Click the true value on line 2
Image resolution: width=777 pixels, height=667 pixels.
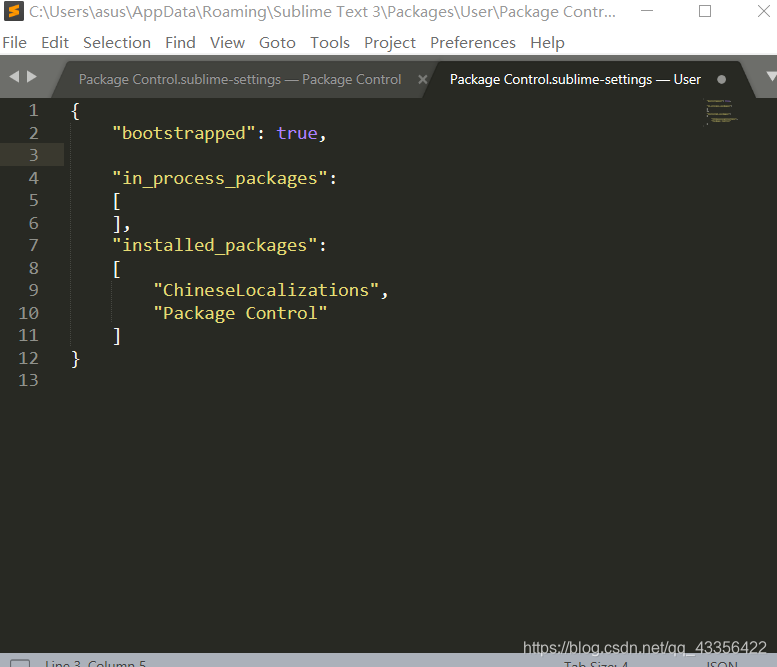[297, 133]
